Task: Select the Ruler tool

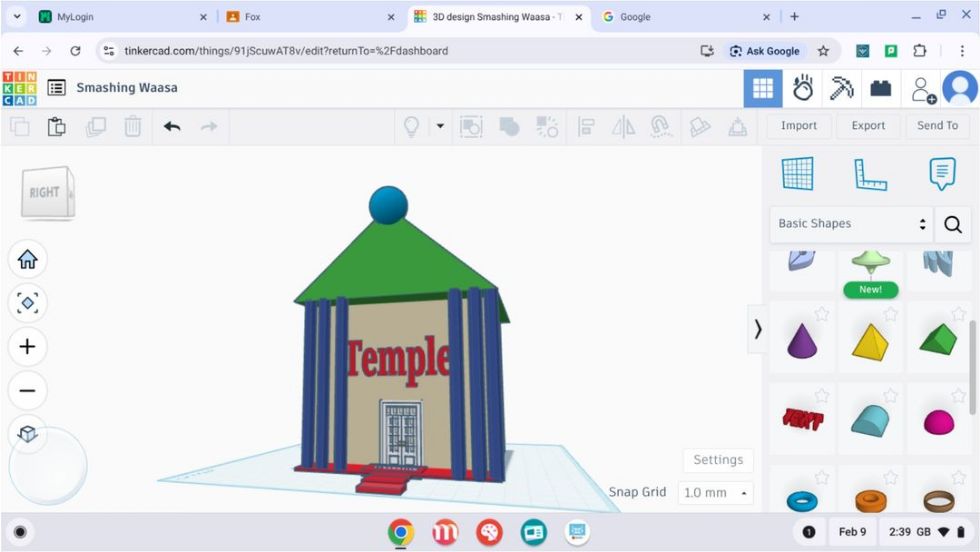Action: coord(869,174)
